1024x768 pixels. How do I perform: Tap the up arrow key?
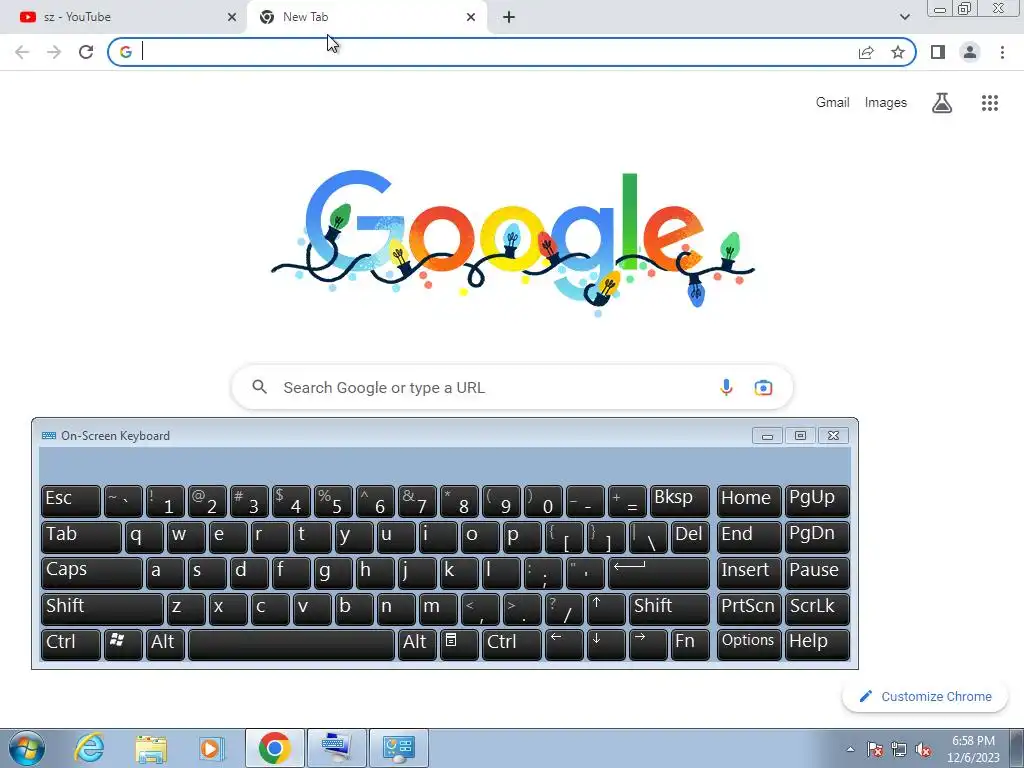pos(606,608)
